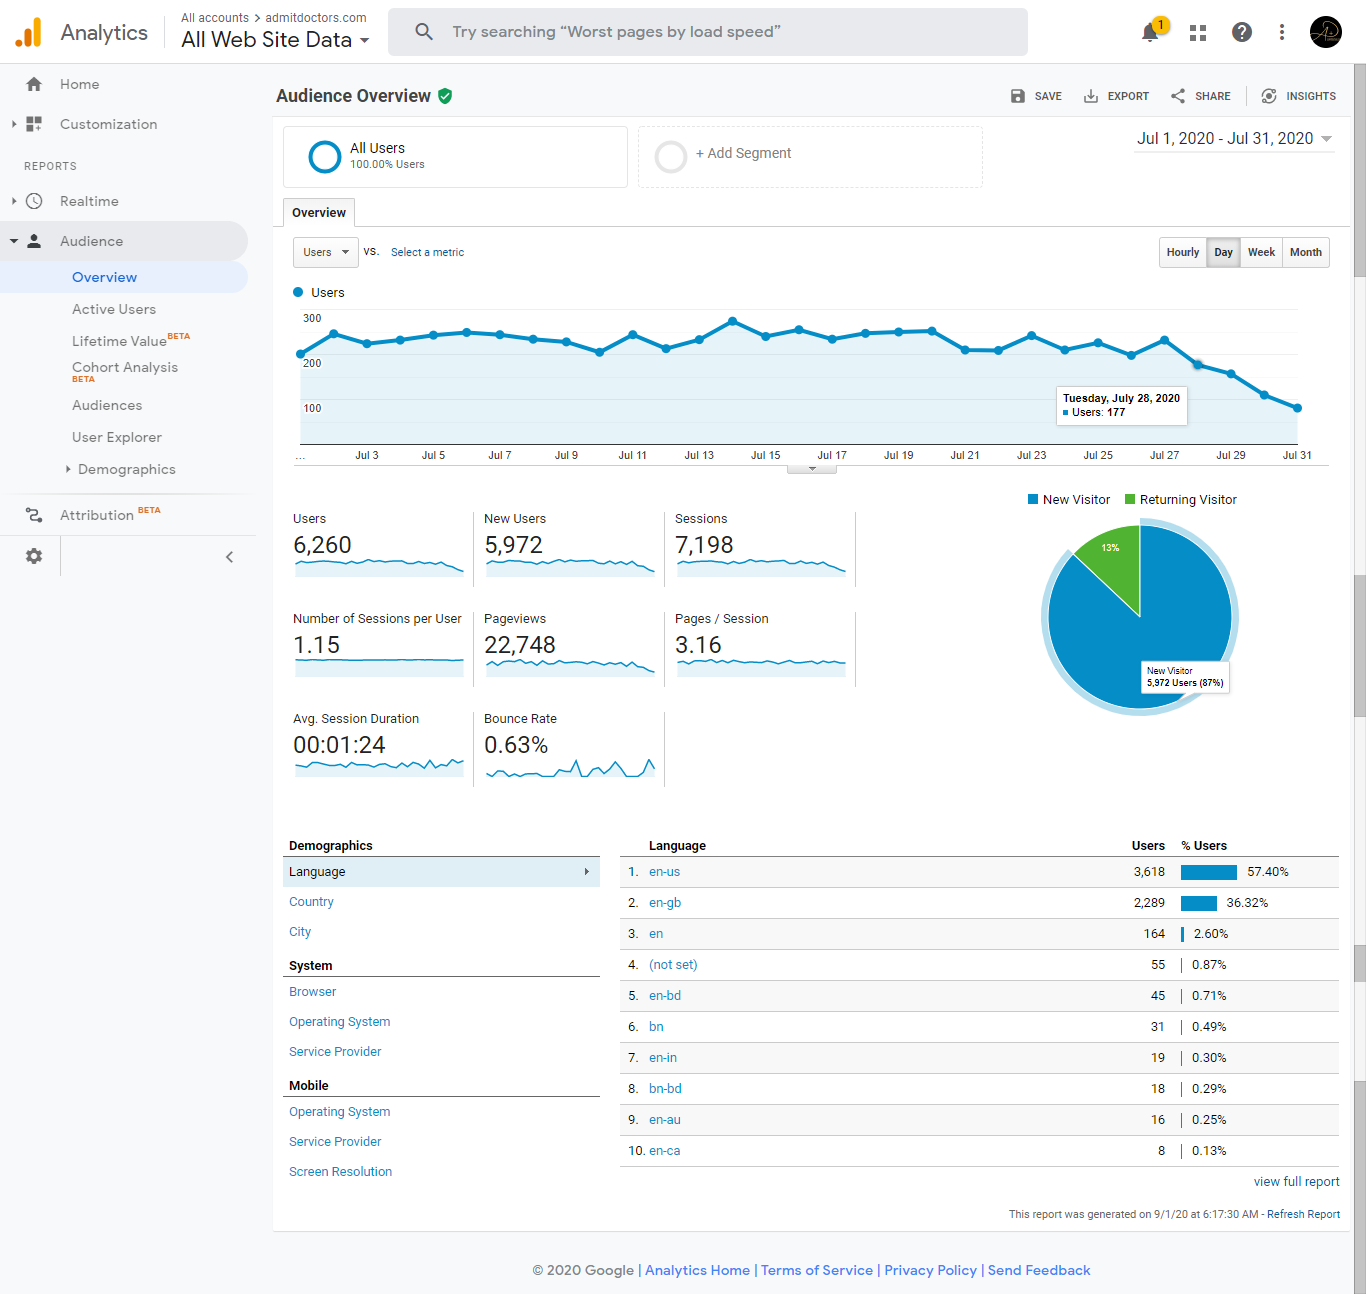Open Admin settings gear icon
1366x1294 pixels.
click(34, 556)
